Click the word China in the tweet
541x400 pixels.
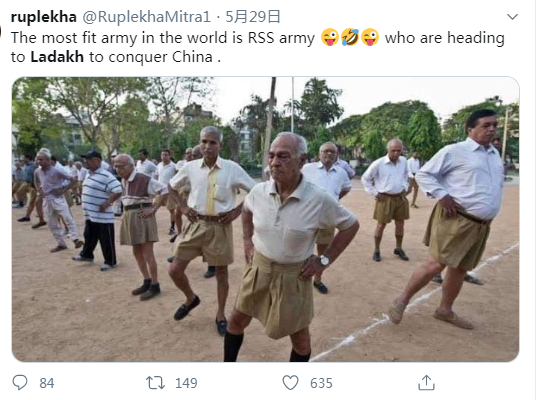pyautogui.click(x=192, y=57)
